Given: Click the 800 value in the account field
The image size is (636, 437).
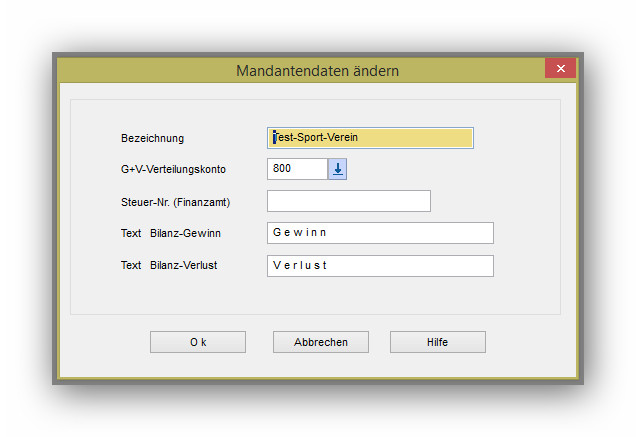Looking at the screenshot, I should pyautogui.click(x=282, y=169).
